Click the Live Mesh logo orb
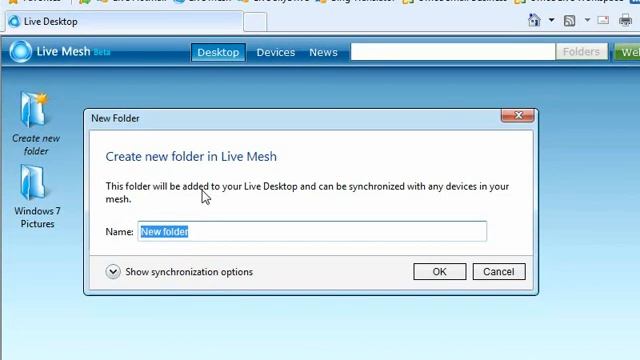 [20, 51]
